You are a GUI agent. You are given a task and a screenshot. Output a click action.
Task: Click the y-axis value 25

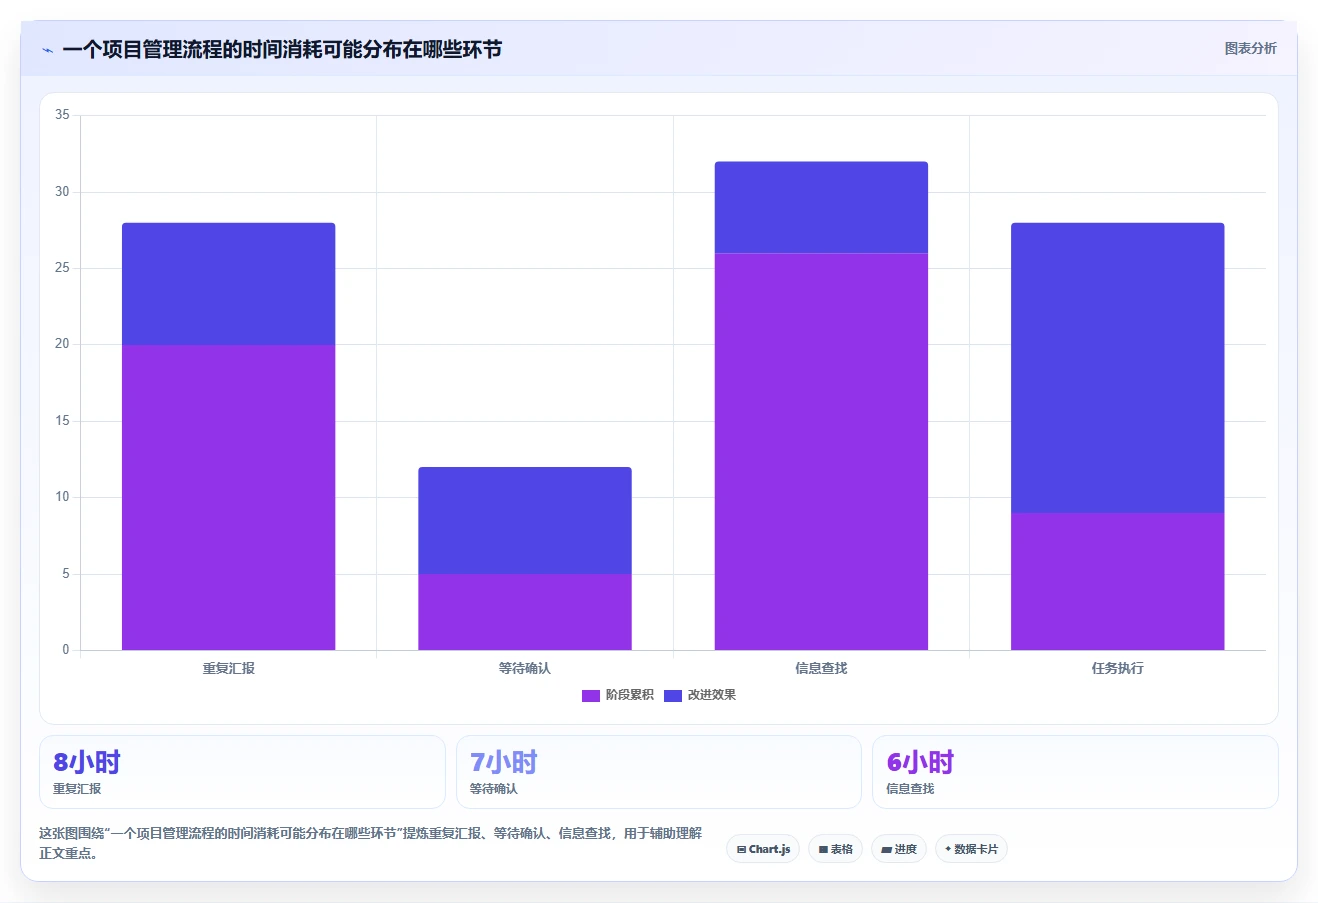point(62,268)
